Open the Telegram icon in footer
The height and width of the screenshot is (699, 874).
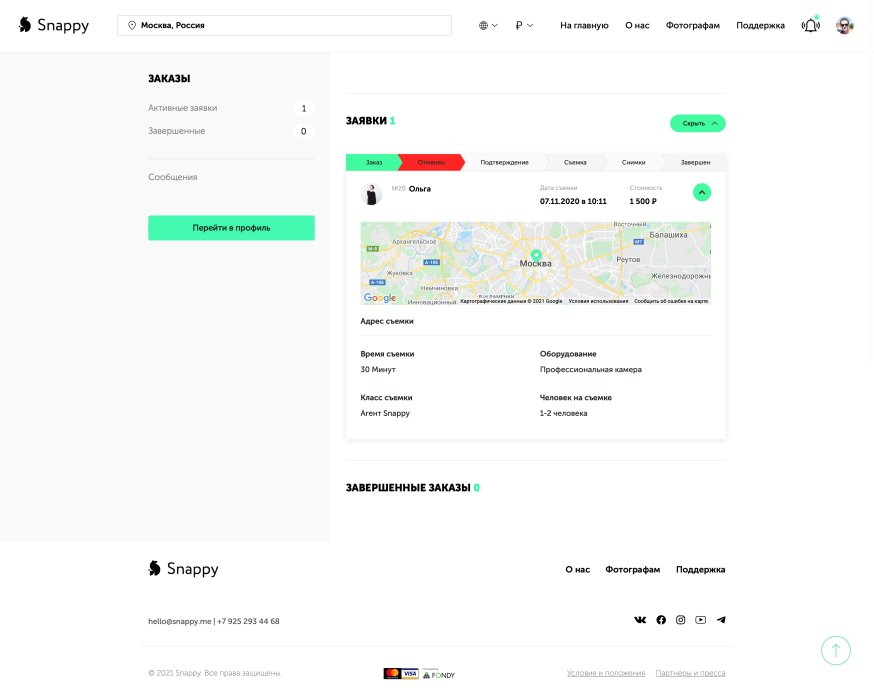(721, 620)
